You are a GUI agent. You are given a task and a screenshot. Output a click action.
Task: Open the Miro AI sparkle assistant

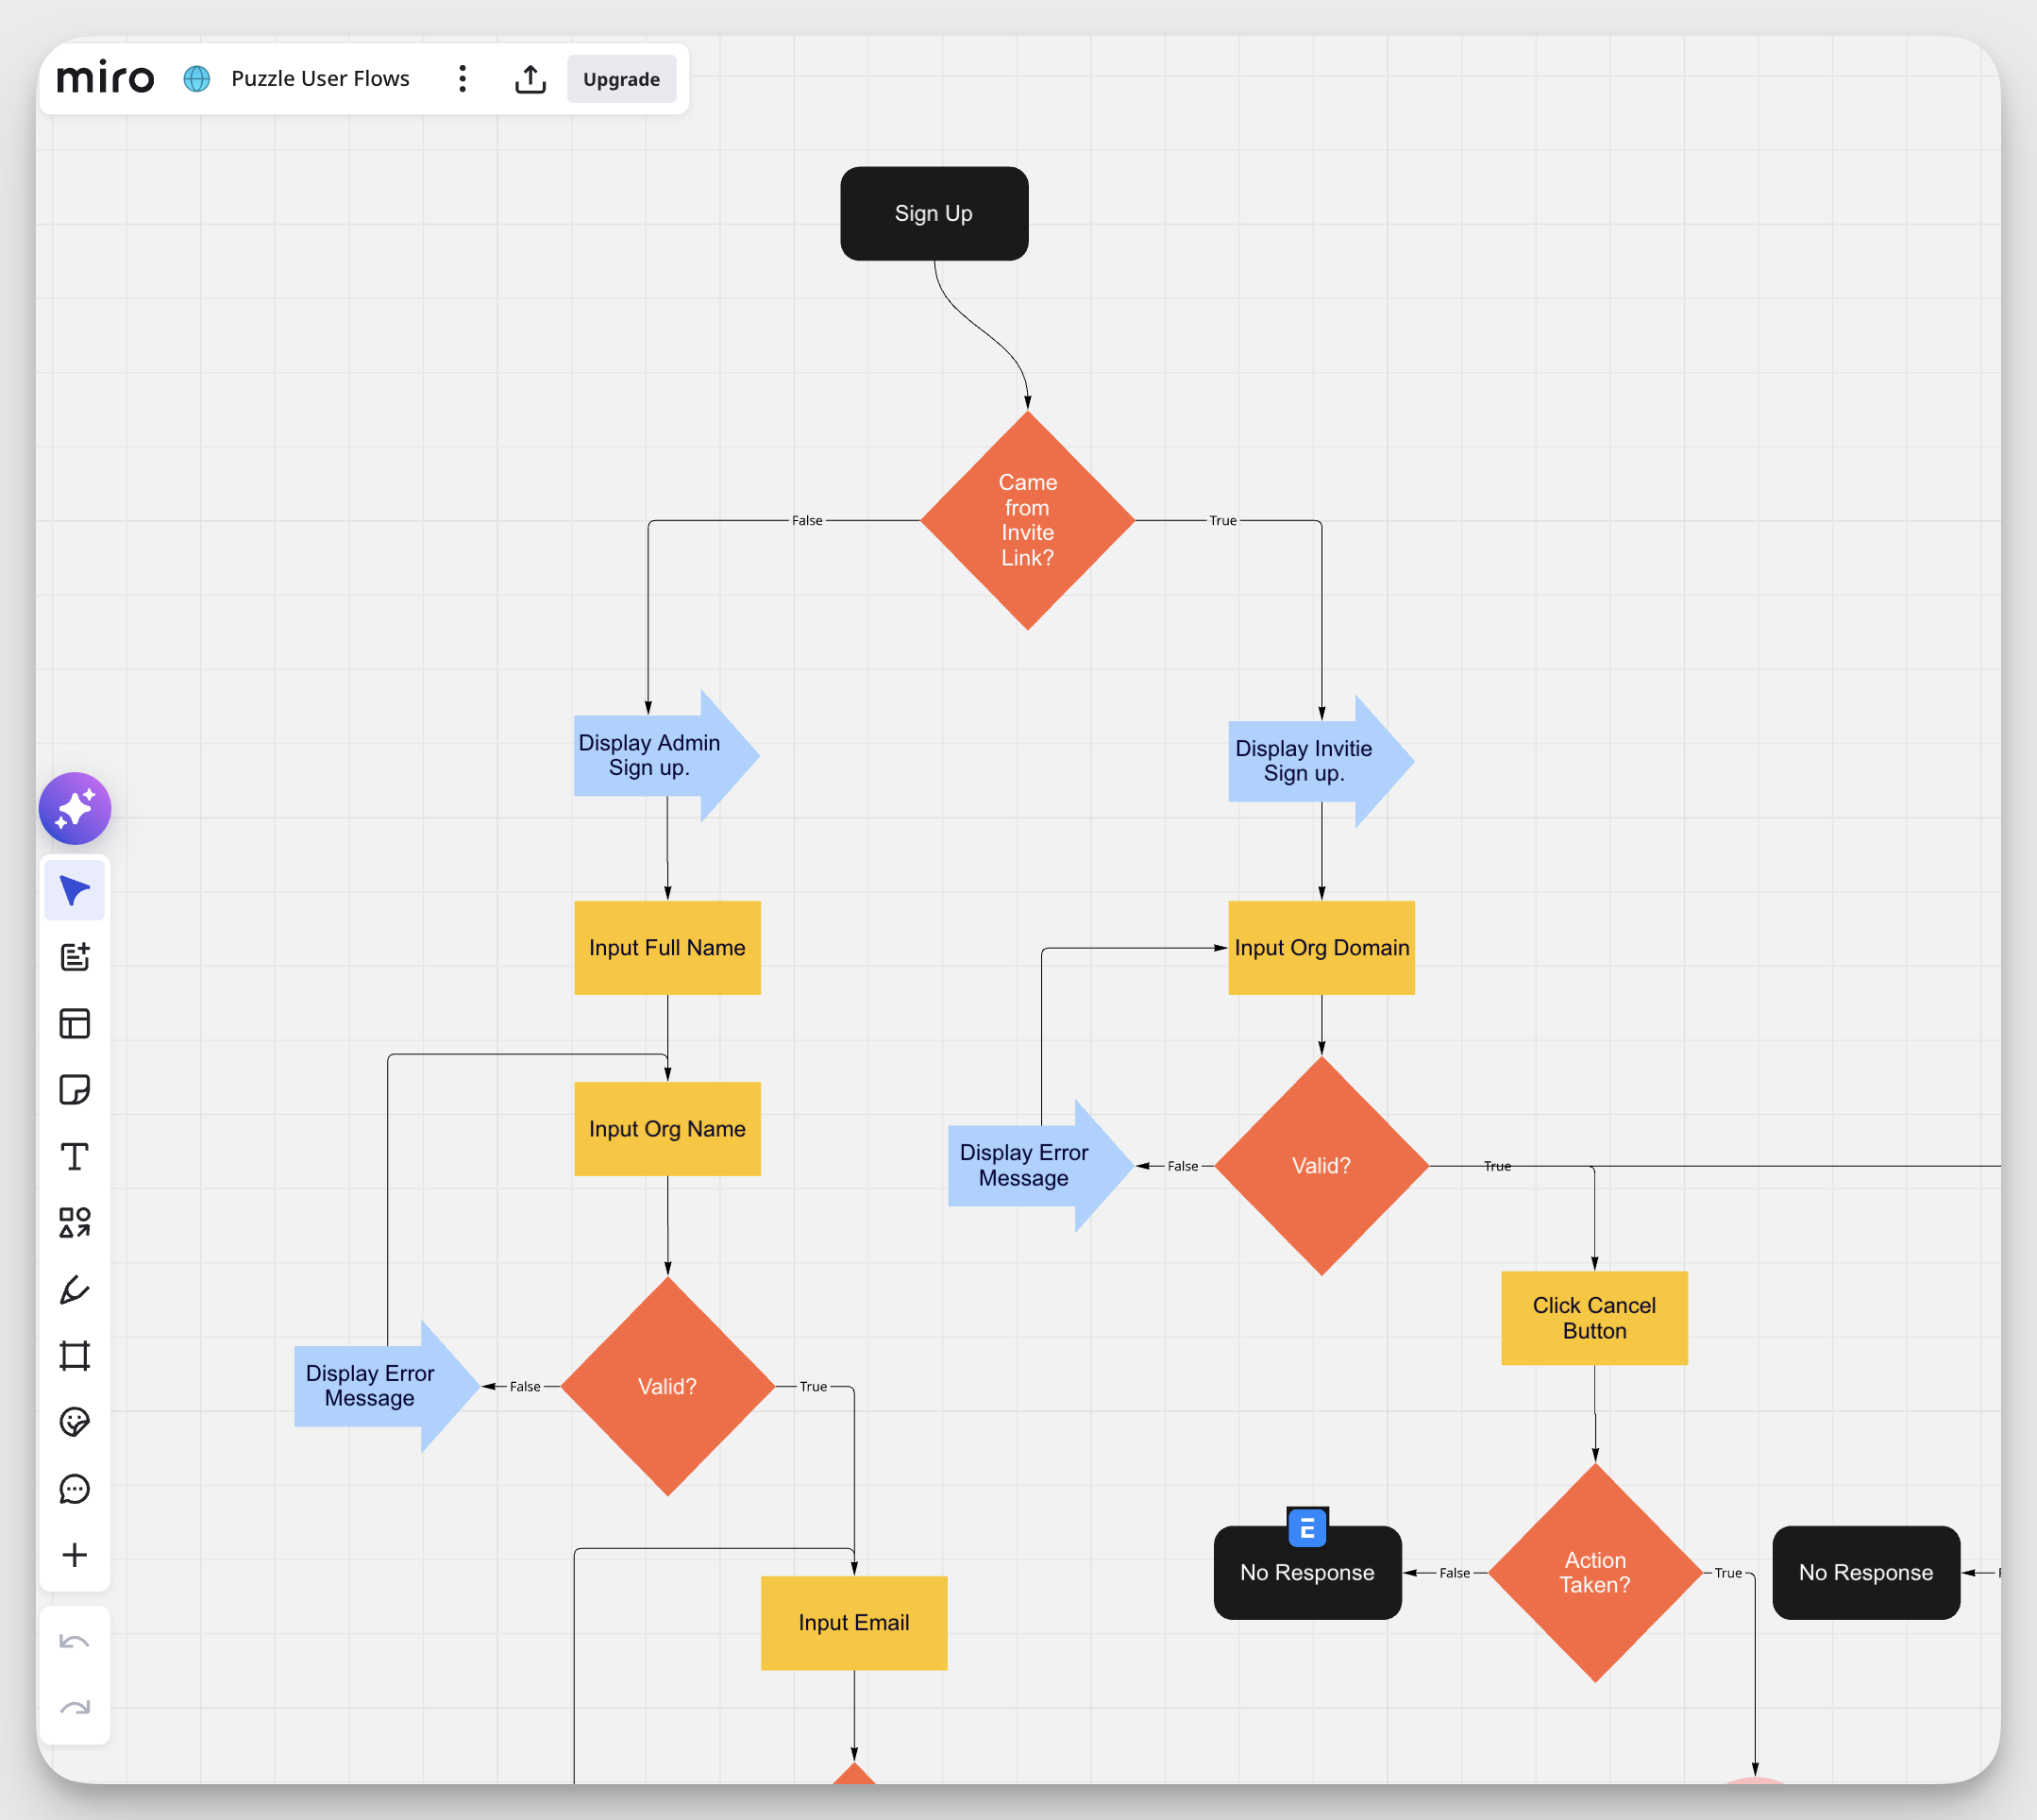(x=75, y=808)
